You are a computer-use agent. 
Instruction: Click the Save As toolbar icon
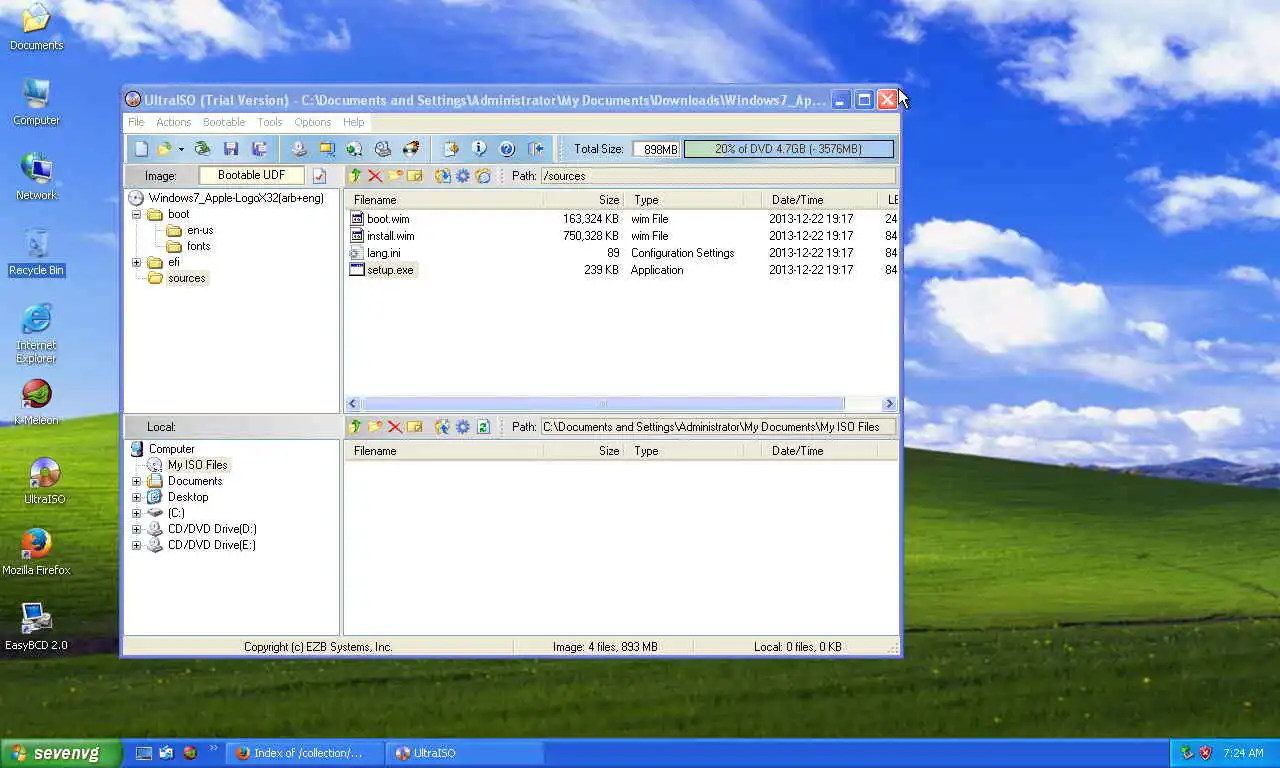pos(259,149)
